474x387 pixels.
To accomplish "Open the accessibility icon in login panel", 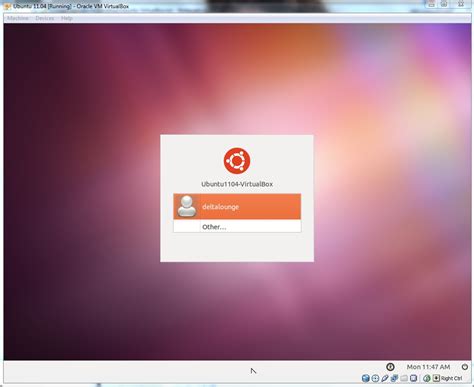I will point(390,367).
